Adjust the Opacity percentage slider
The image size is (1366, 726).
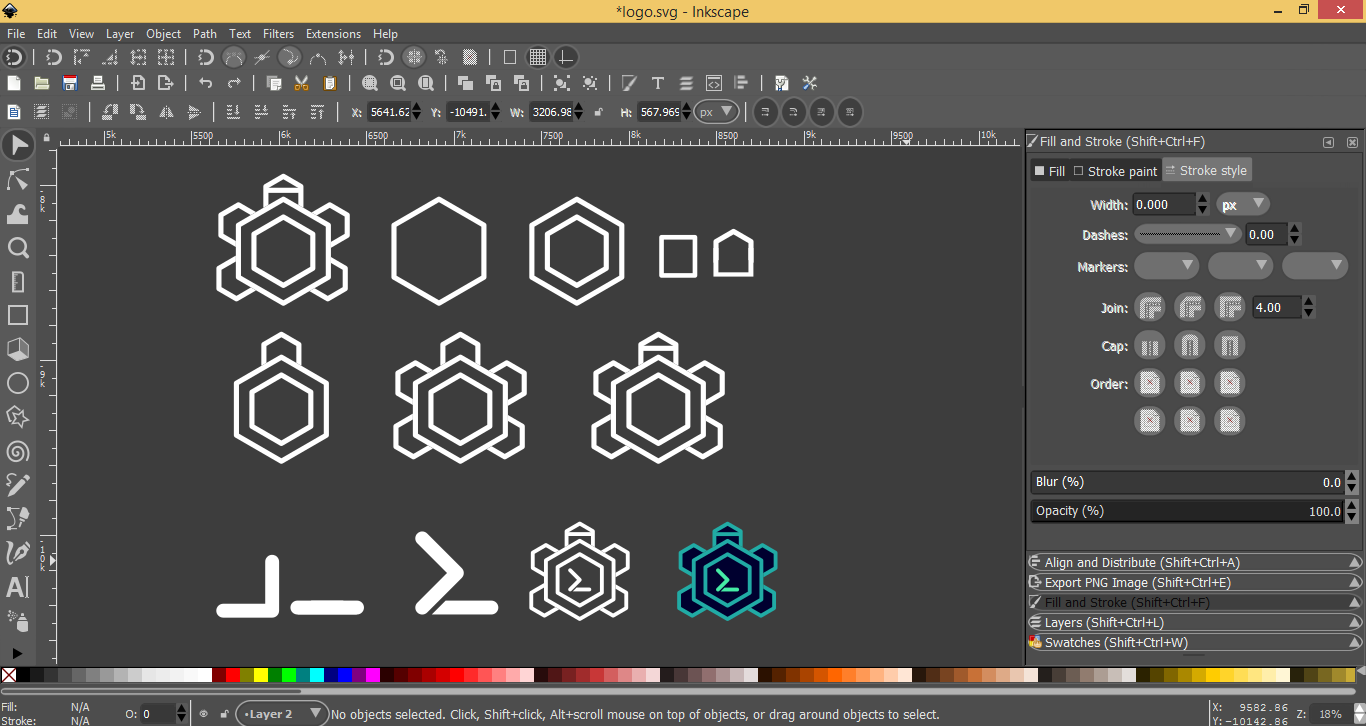[1188, 511]
